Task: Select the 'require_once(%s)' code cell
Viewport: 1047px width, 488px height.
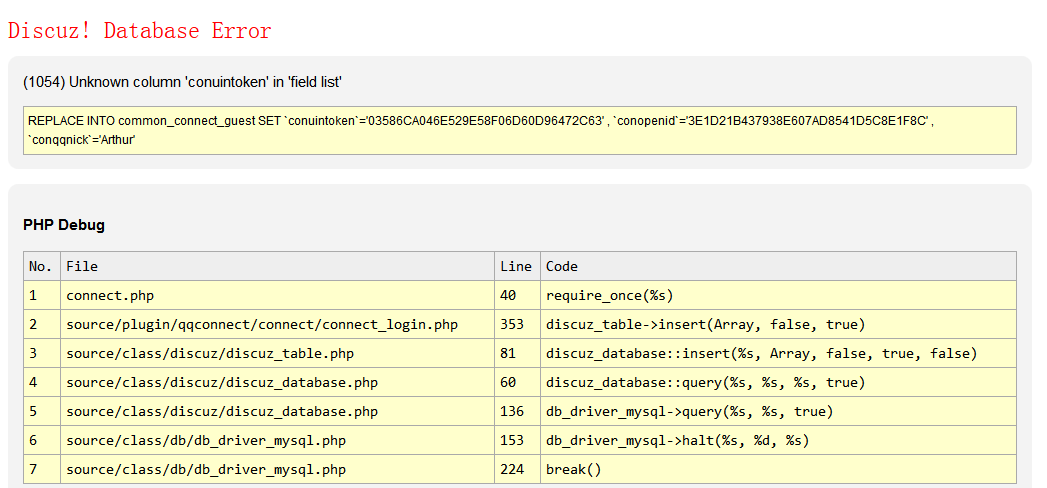Action: [779, 295]
